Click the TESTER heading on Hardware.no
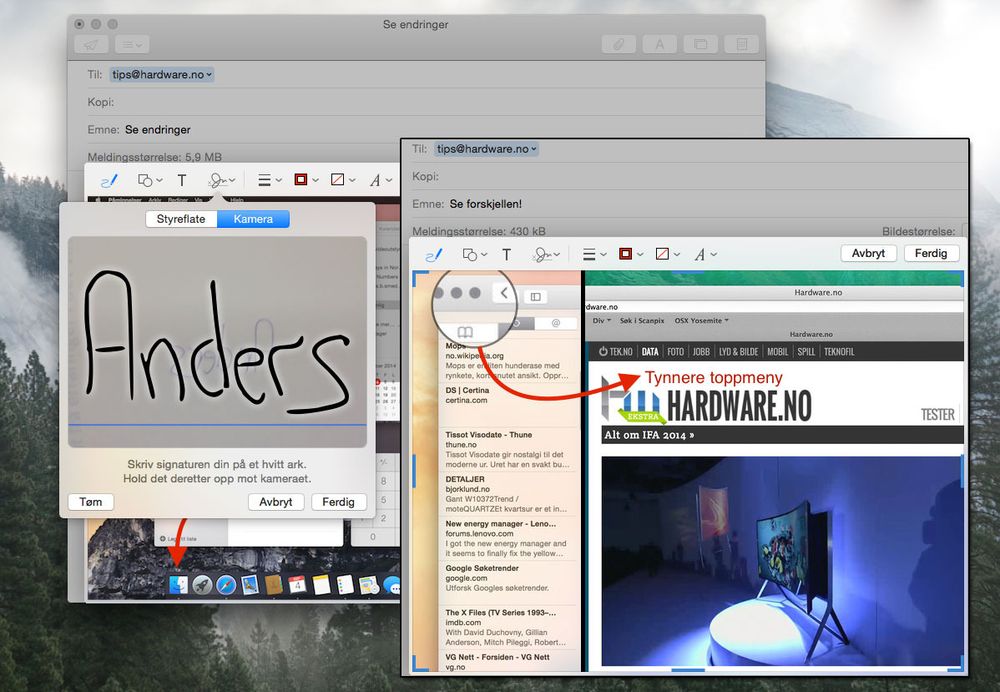 pyautogui.click(x=938, y=415)
